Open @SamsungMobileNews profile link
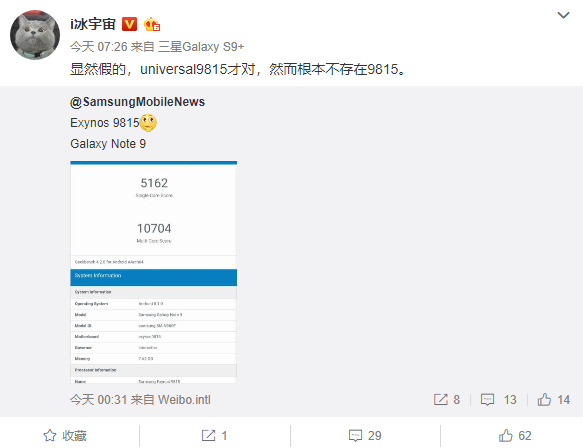 pyautogui.click(x=138, y=102)
